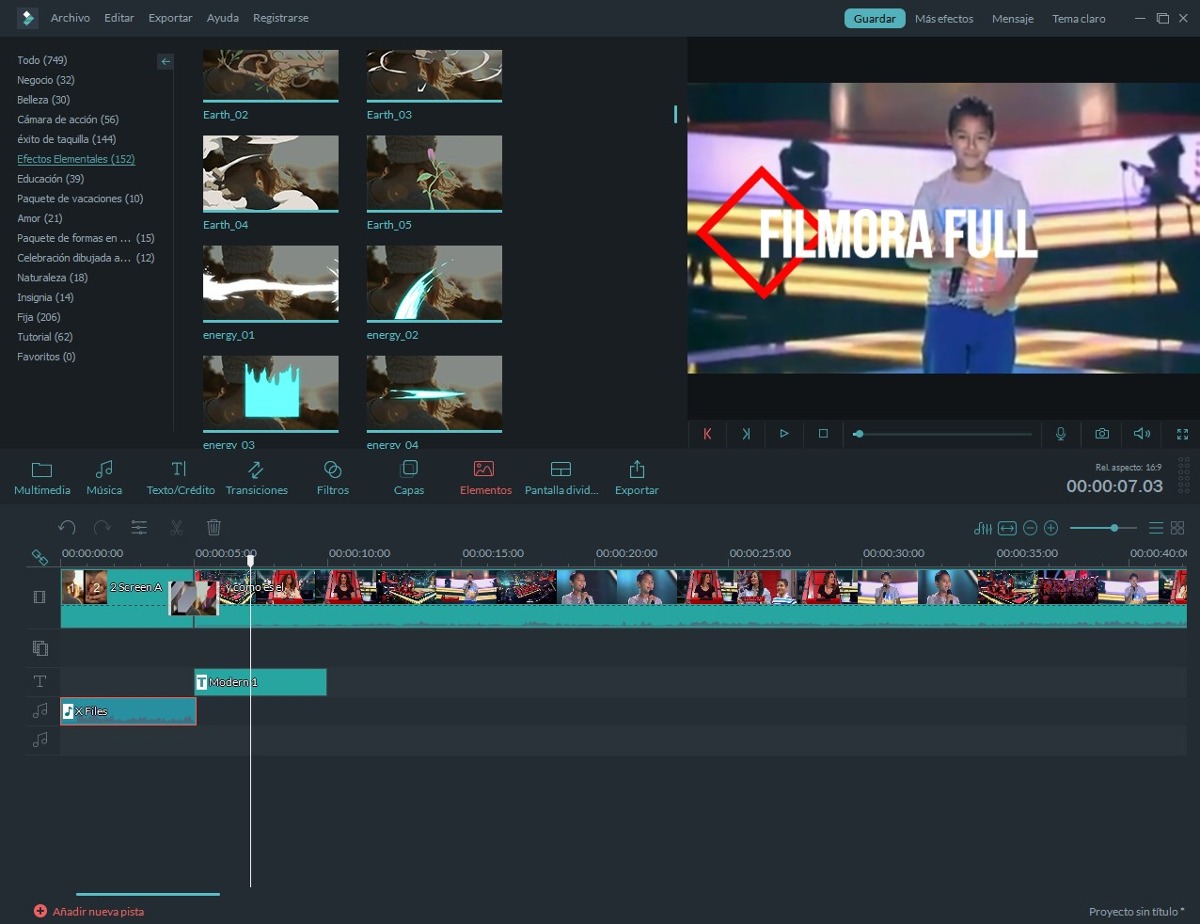Select the Pantalla dividida panel
This screenshot has height=924, width=1200.
tap(560, 476)
